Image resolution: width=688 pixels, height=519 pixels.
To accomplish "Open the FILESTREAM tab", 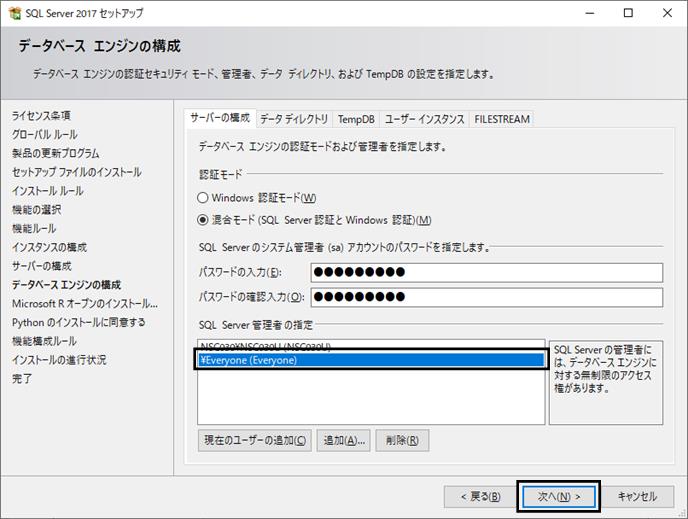I will (502, 119).
